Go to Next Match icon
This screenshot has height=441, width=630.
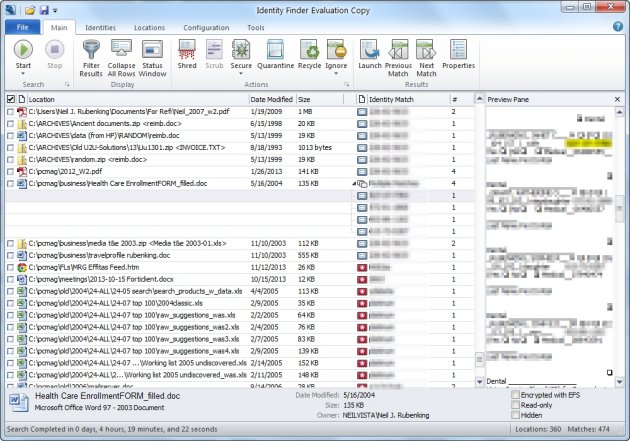(x=426, y=50)
